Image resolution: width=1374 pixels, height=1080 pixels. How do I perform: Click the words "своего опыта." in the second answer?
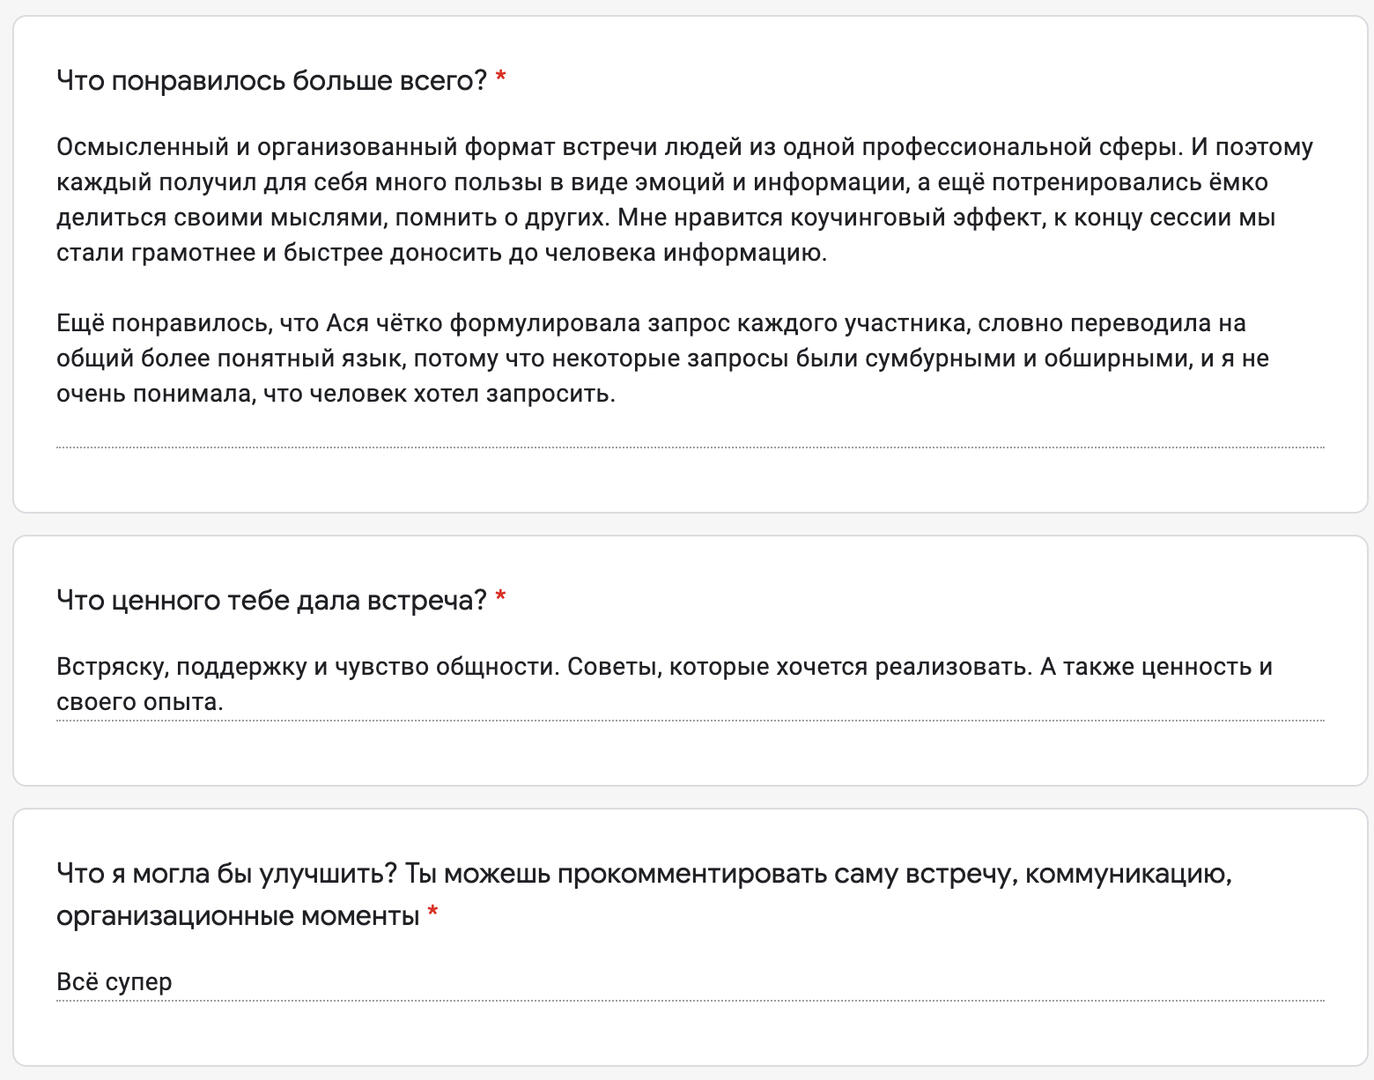click(x=139, y=702)
